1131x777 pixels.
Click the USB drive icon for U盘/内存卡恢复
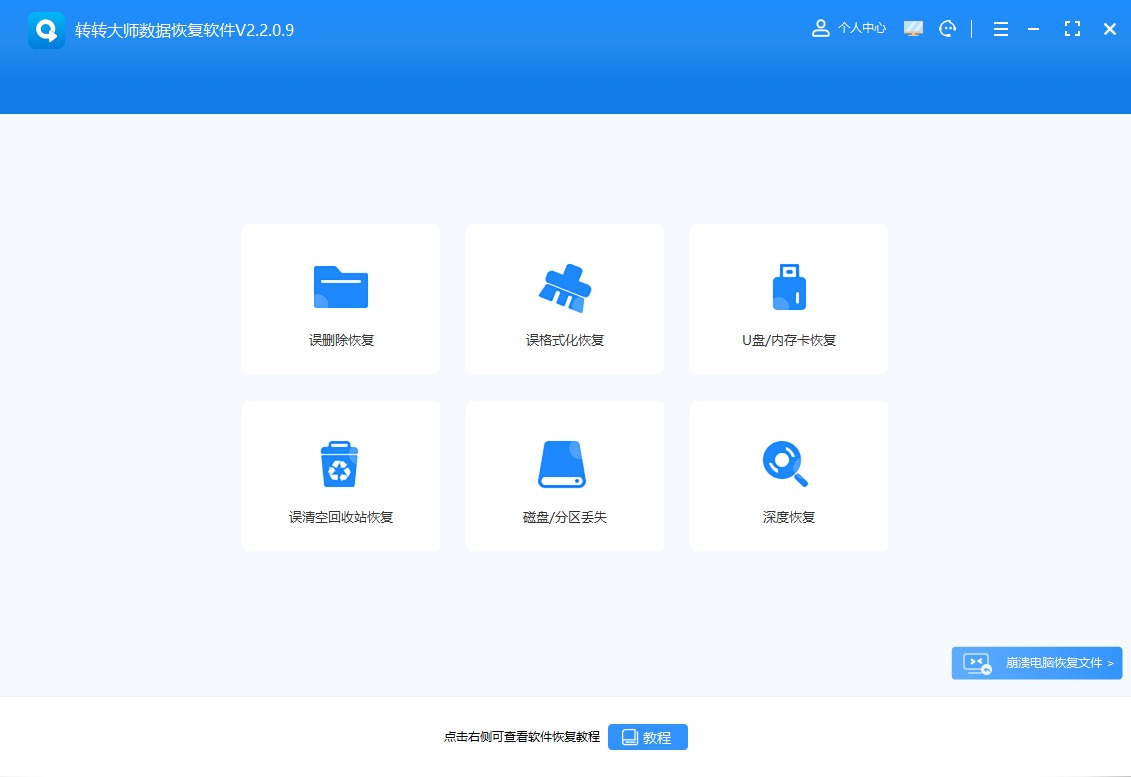pyautogui.click(x=788, y=287)
